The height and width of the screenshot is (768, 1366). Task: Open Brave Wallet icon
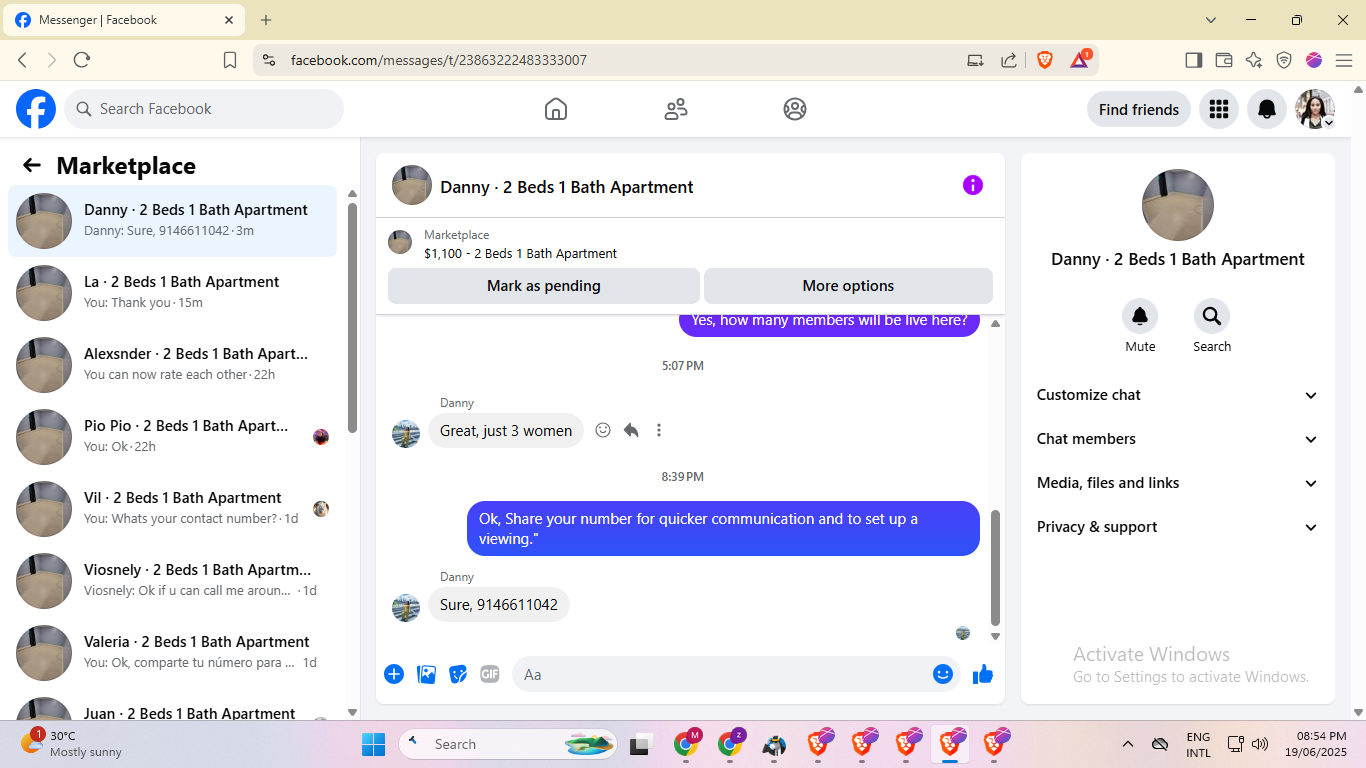coord(1224,60)
